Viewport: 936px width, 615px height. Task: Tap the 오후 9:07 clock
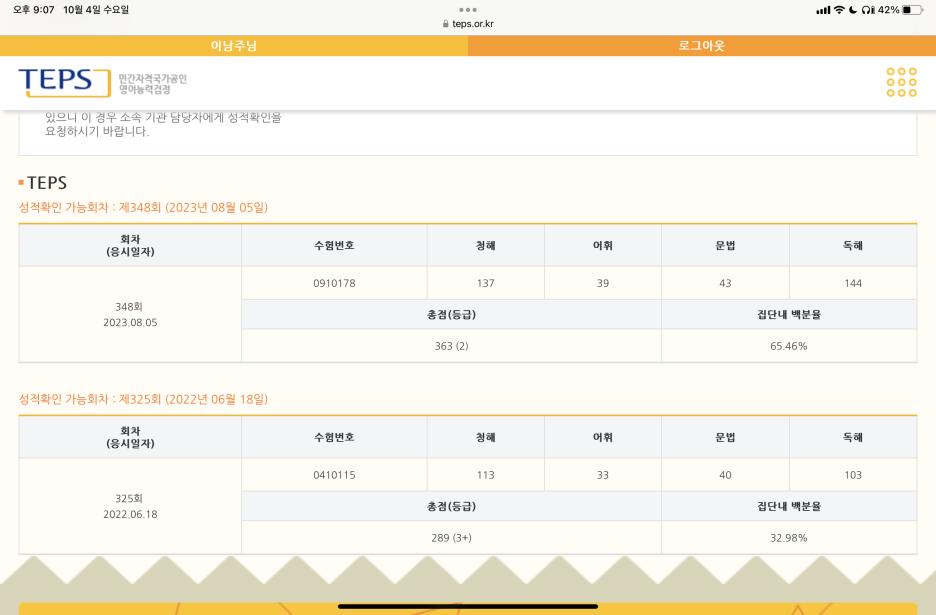(33, 10)
